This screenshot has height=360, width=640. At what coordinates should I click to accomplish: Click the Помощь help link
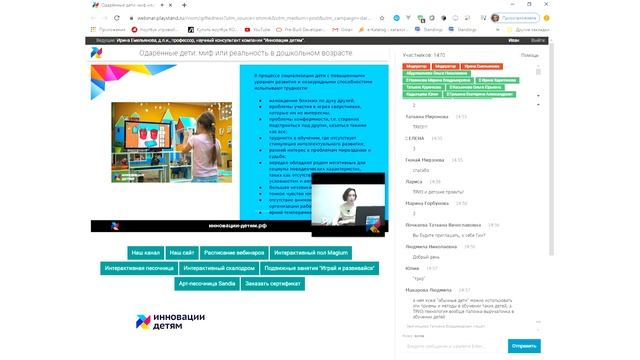pyautogui.click(x=530, y=55)
